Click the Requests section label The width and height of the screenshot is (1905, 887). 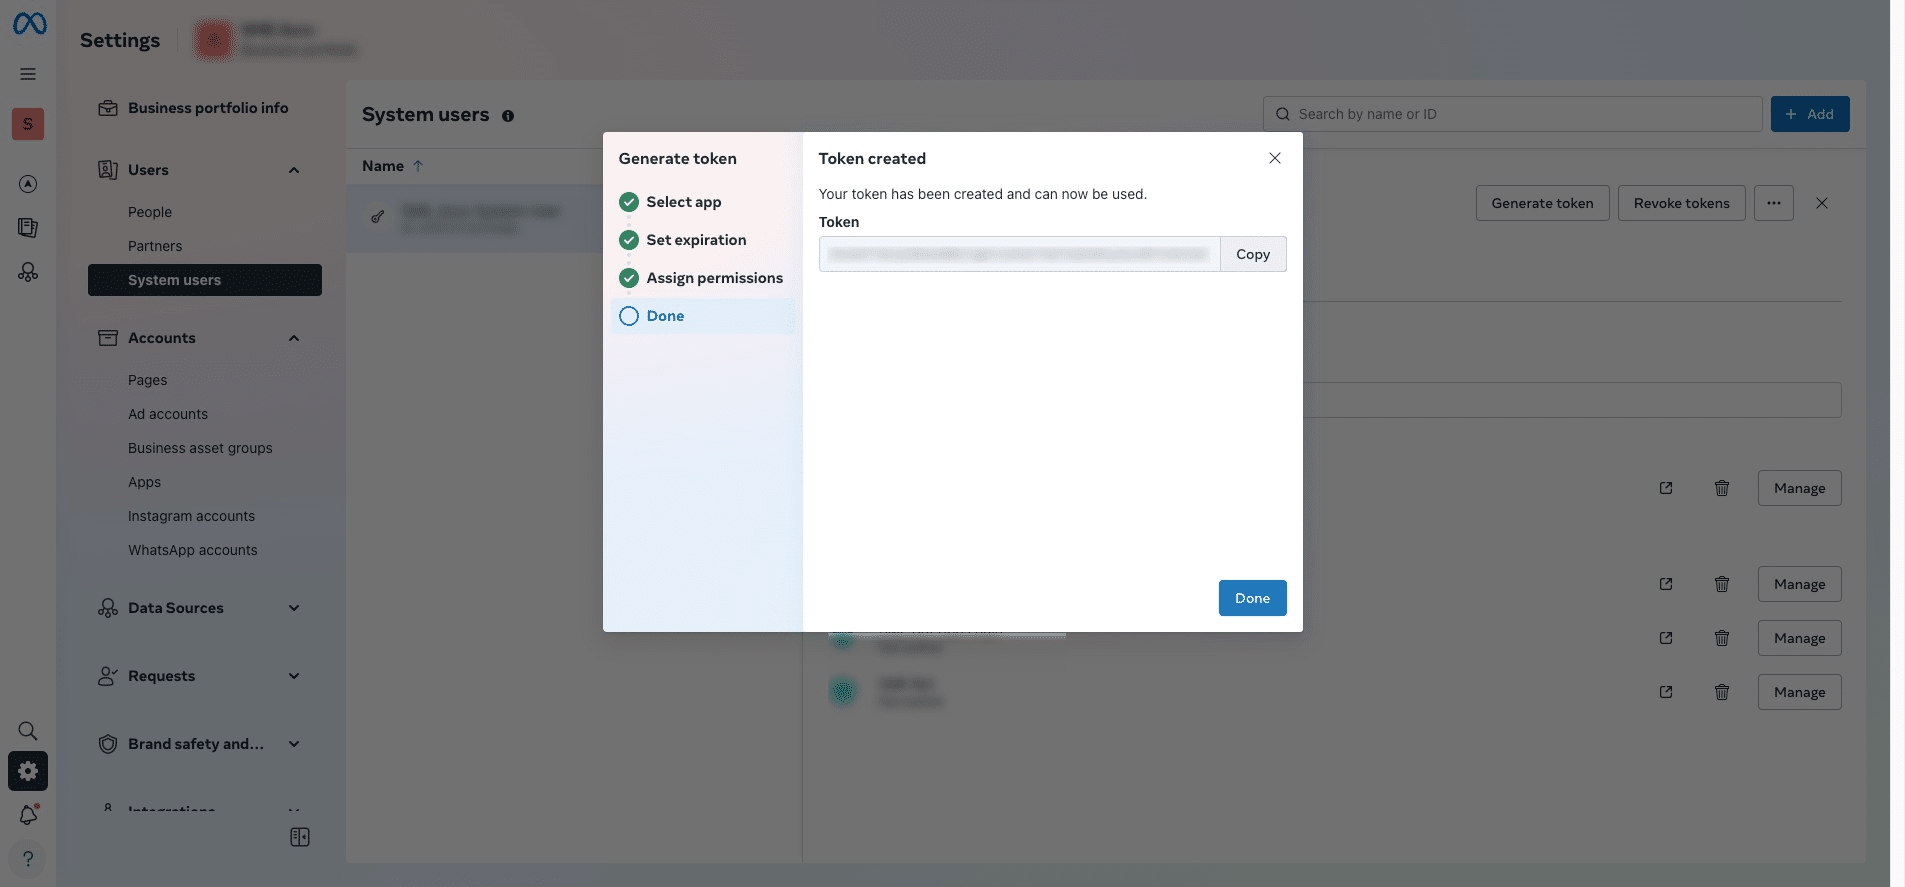click(x=161, y=676)
